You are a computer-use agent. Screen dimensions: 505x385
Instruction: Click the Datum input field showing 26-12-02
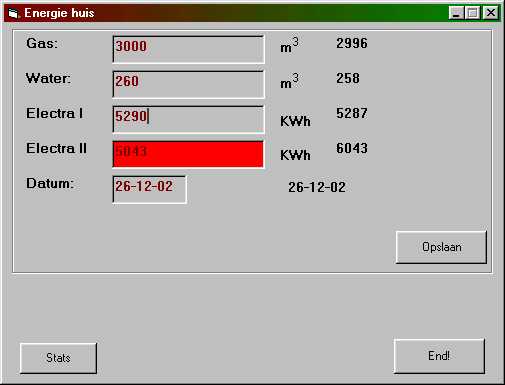tap(150, 189)
